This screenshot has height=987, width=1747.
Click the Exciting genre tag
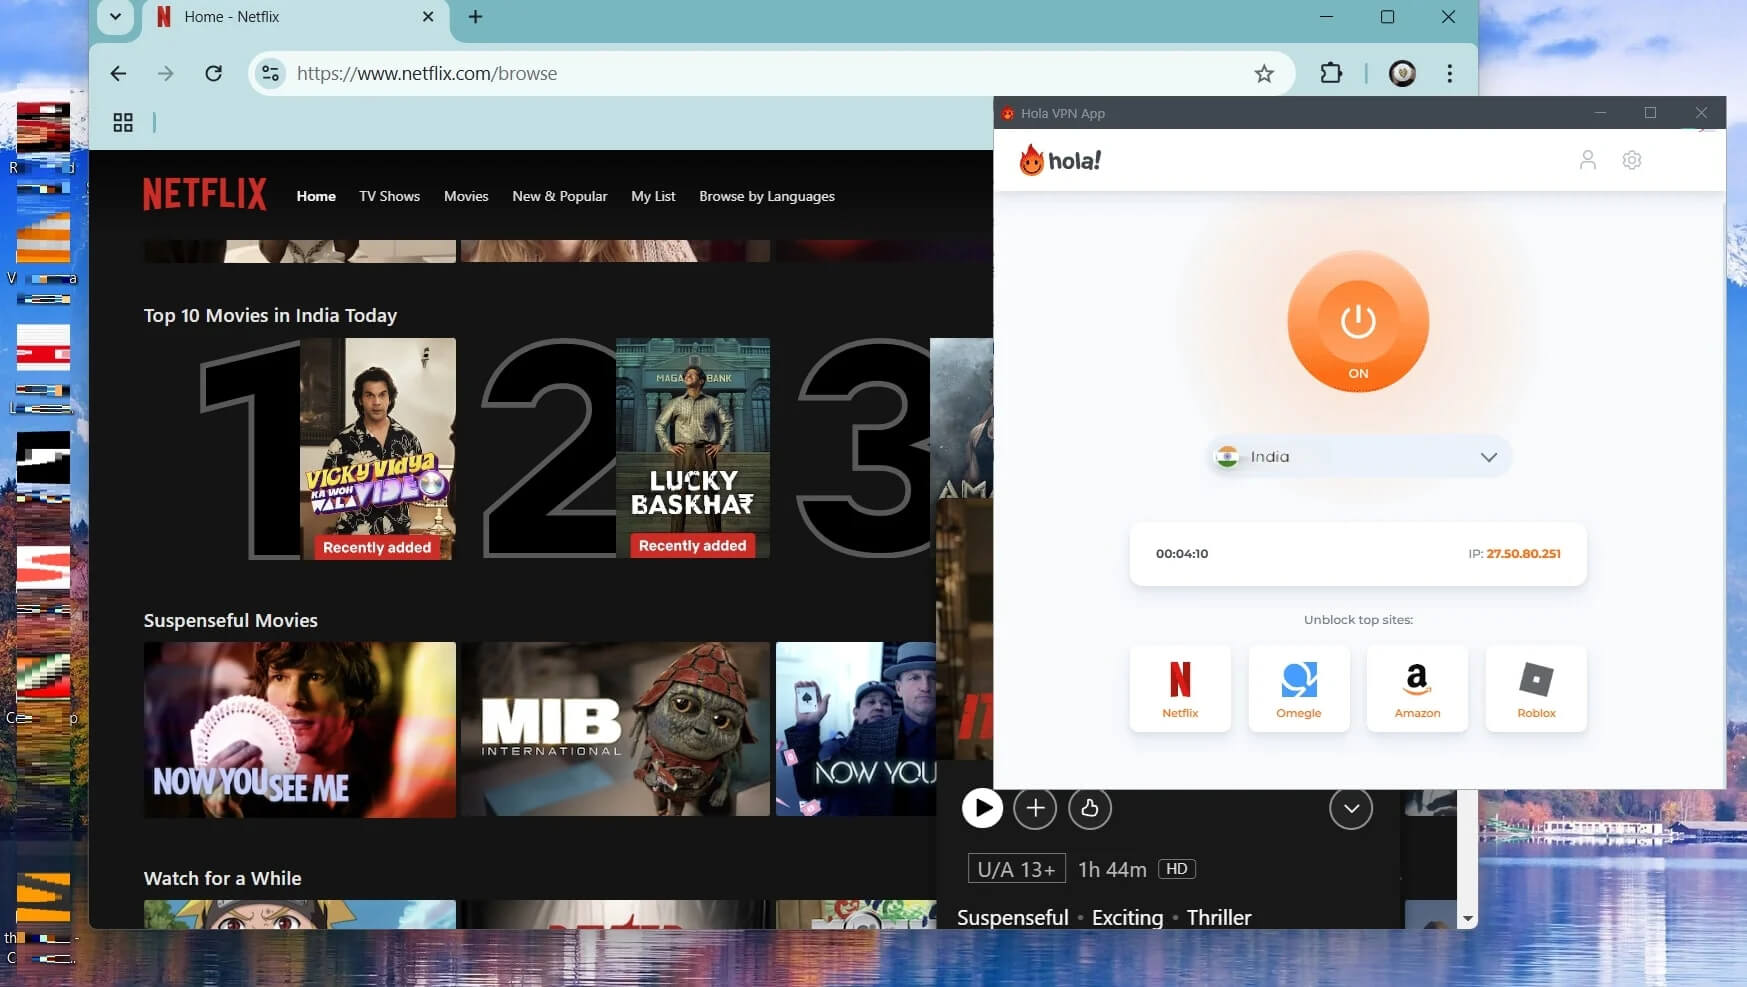(1128, 917)
